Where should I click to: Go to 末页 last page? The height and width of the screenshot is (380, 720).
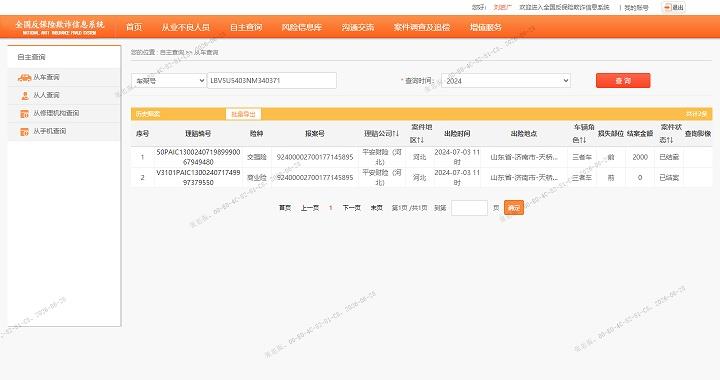pyautogui.click(x=377, y=208)
